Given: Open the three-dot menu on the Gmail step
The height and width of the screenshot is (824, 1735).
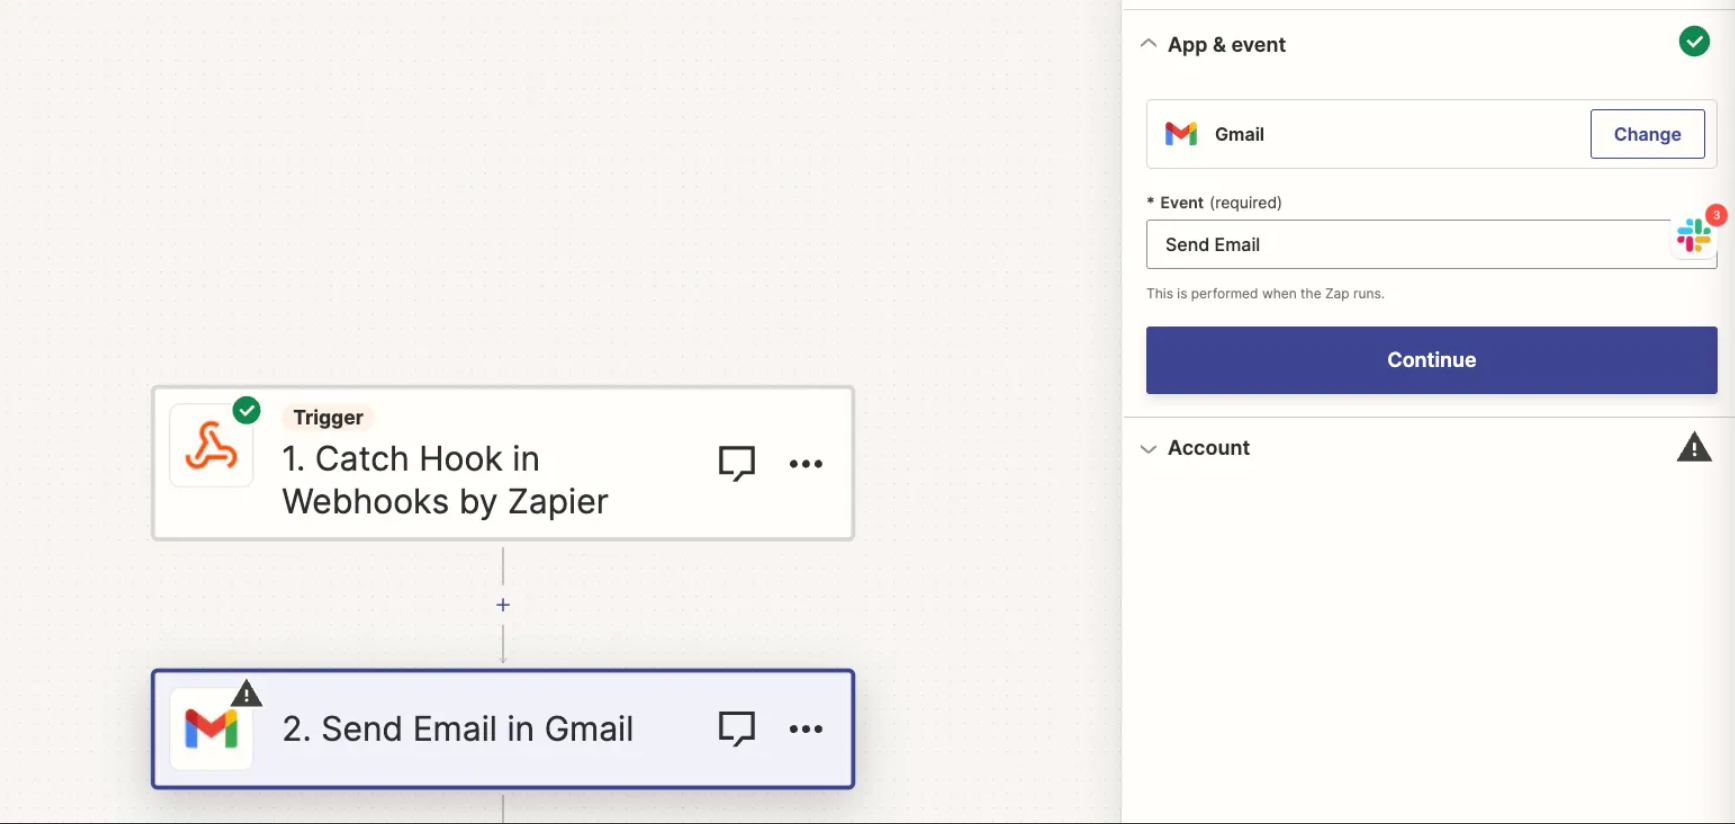Looking at the screenshot, I should 805,729.
